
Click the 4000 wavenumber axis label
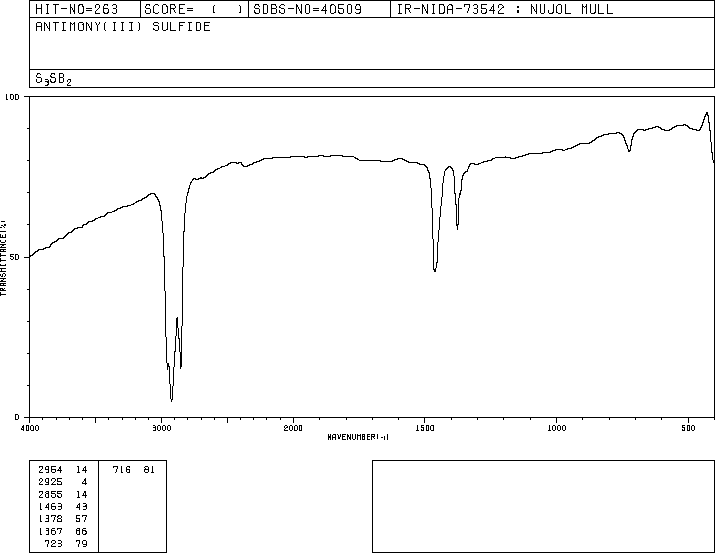tap(30, 428)
